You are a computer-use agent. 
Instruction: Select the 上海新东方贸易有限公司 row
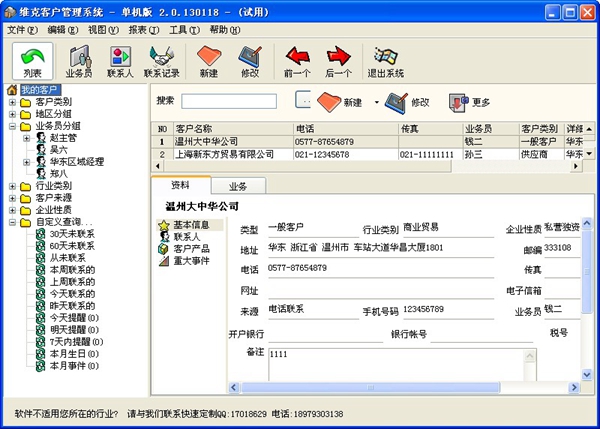[368, 155]
